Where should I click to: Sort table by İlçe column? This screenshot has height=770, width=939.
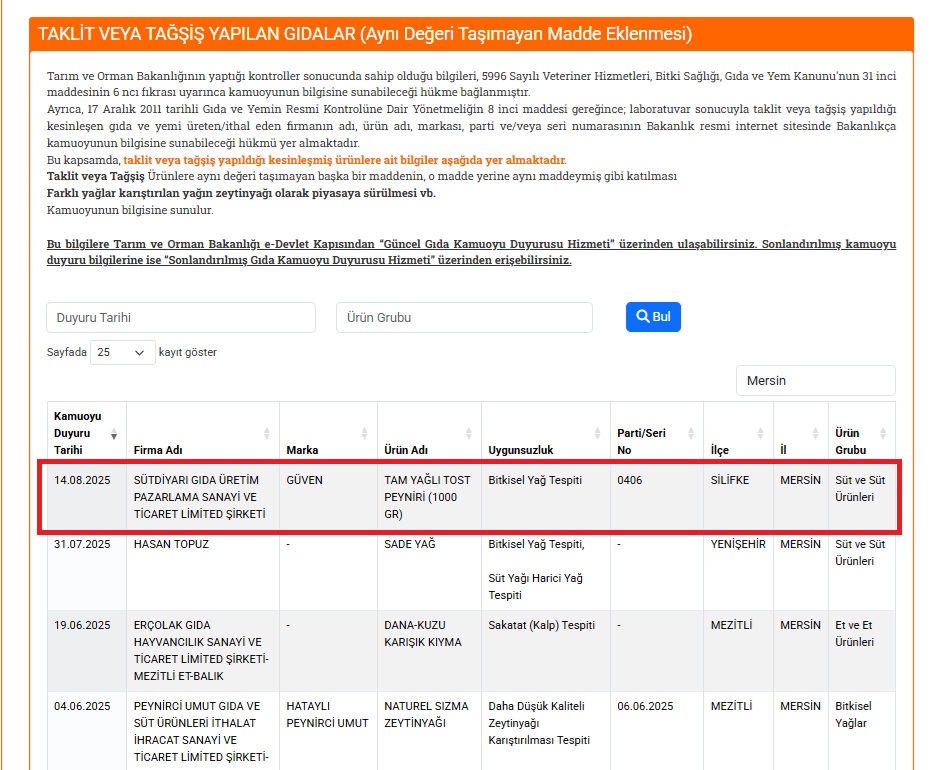(x=738, y=433)
